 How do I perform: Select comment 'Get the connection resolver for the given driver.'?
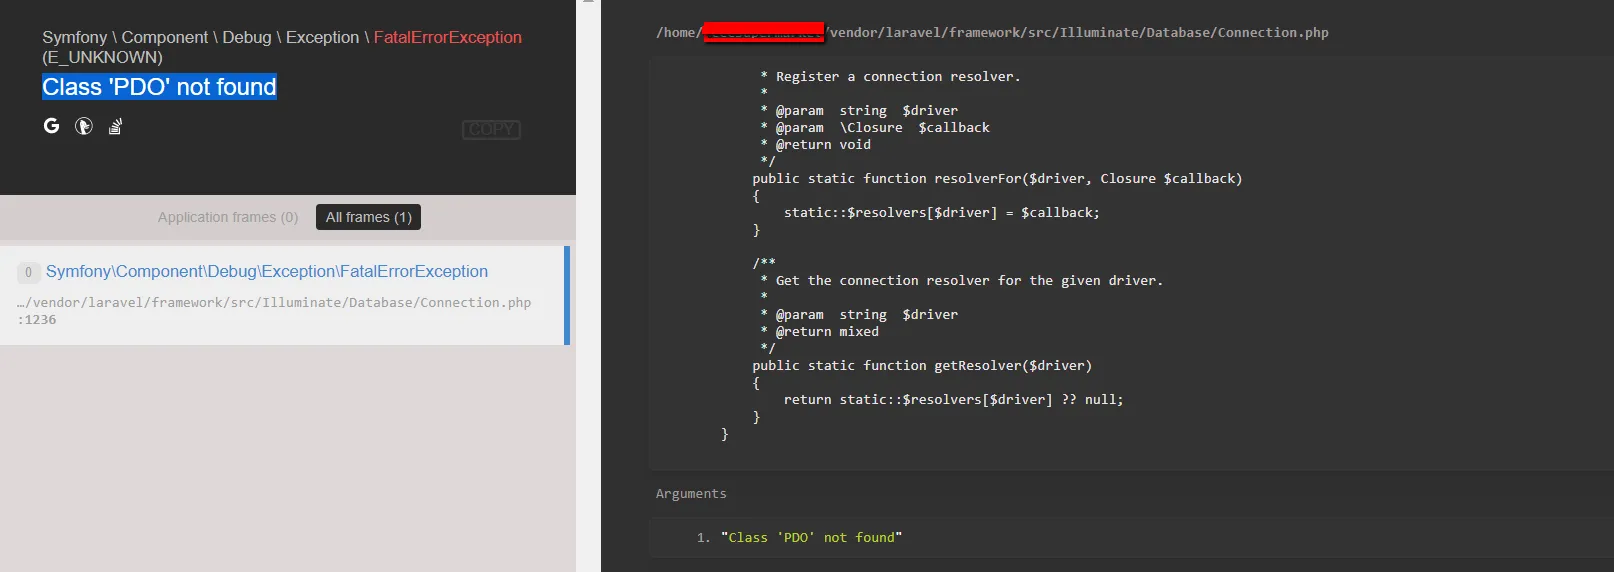[x=969, y=281]
